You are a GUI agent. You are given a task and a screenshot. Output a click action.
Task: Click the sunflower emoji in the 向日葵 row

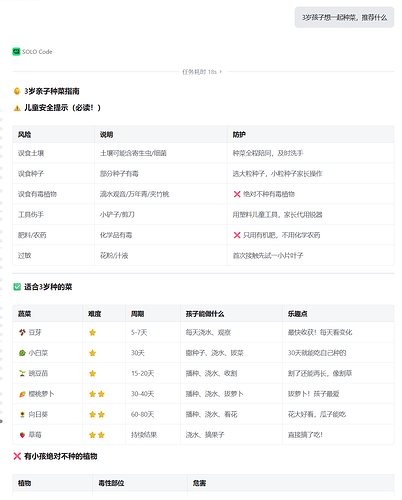click(22, 414)
